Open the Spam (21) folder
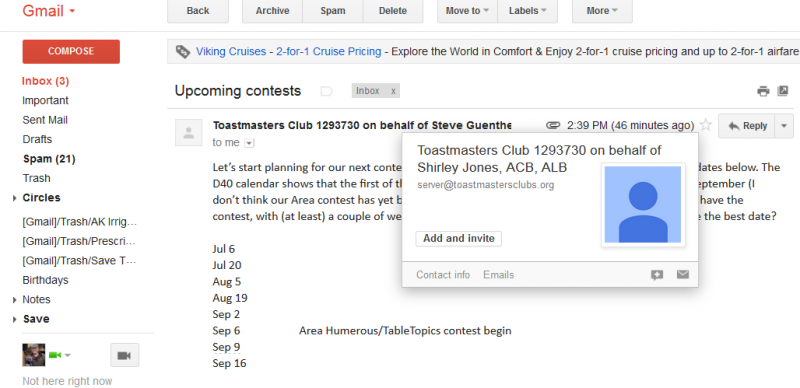 (x=49, y=159)
